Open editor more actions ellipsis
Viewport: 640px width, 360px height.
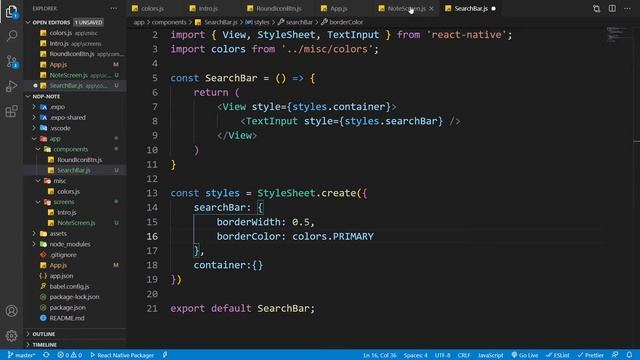[x=627, y=9]
